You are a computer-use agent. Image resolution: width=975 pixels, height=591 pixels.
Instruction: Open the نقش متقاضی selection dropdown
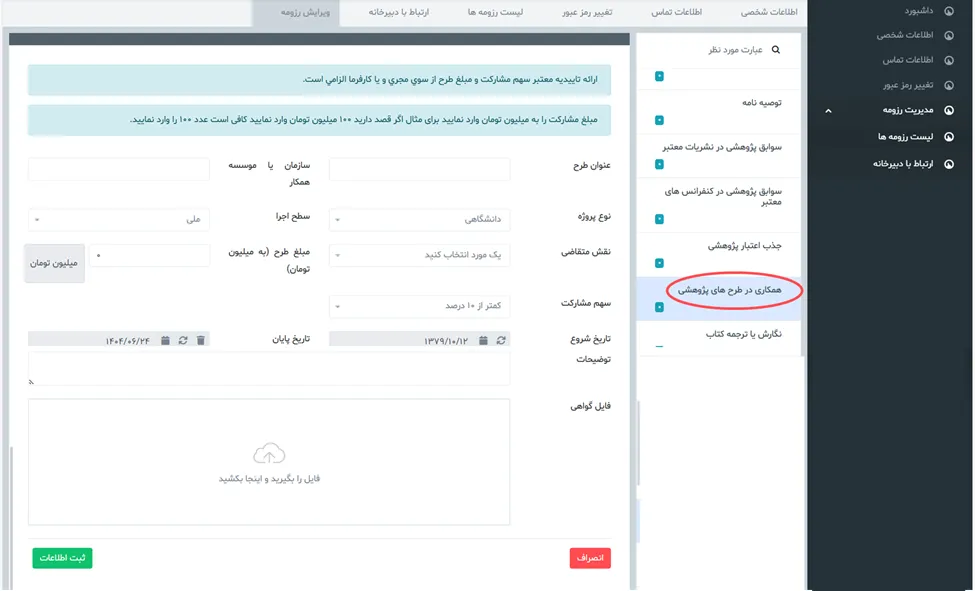(x=419, y=256)
